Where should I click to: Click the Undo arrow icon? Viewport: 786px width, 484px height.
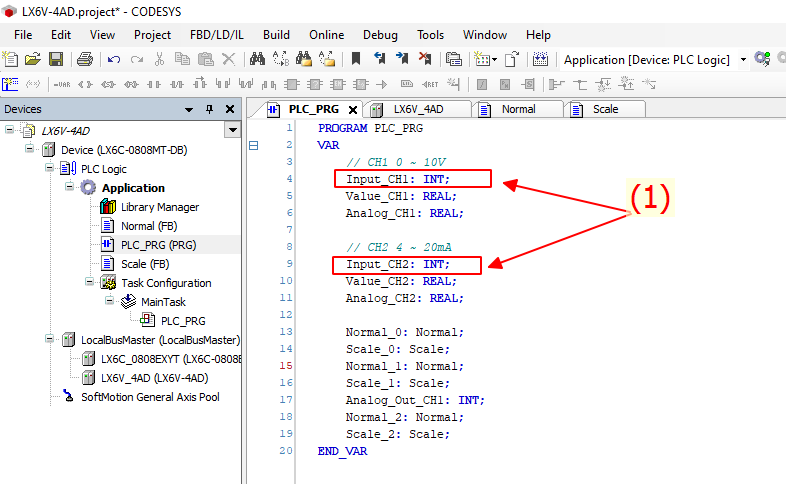pyautogui.click(x=114, y=59)
